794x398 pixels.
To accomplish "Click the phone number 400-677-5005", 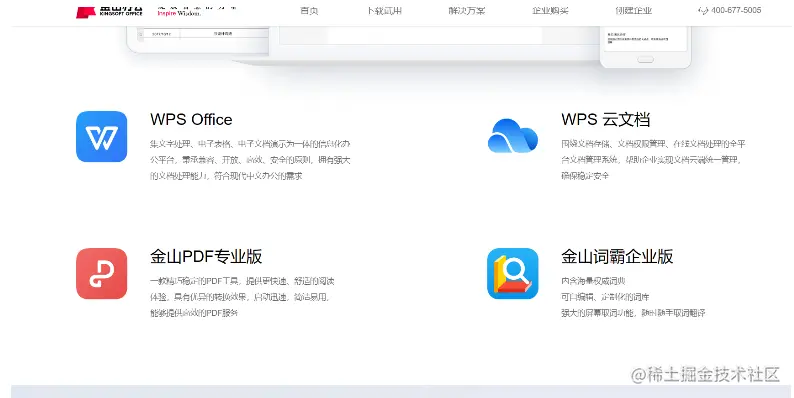I will [x=736, y=10].
